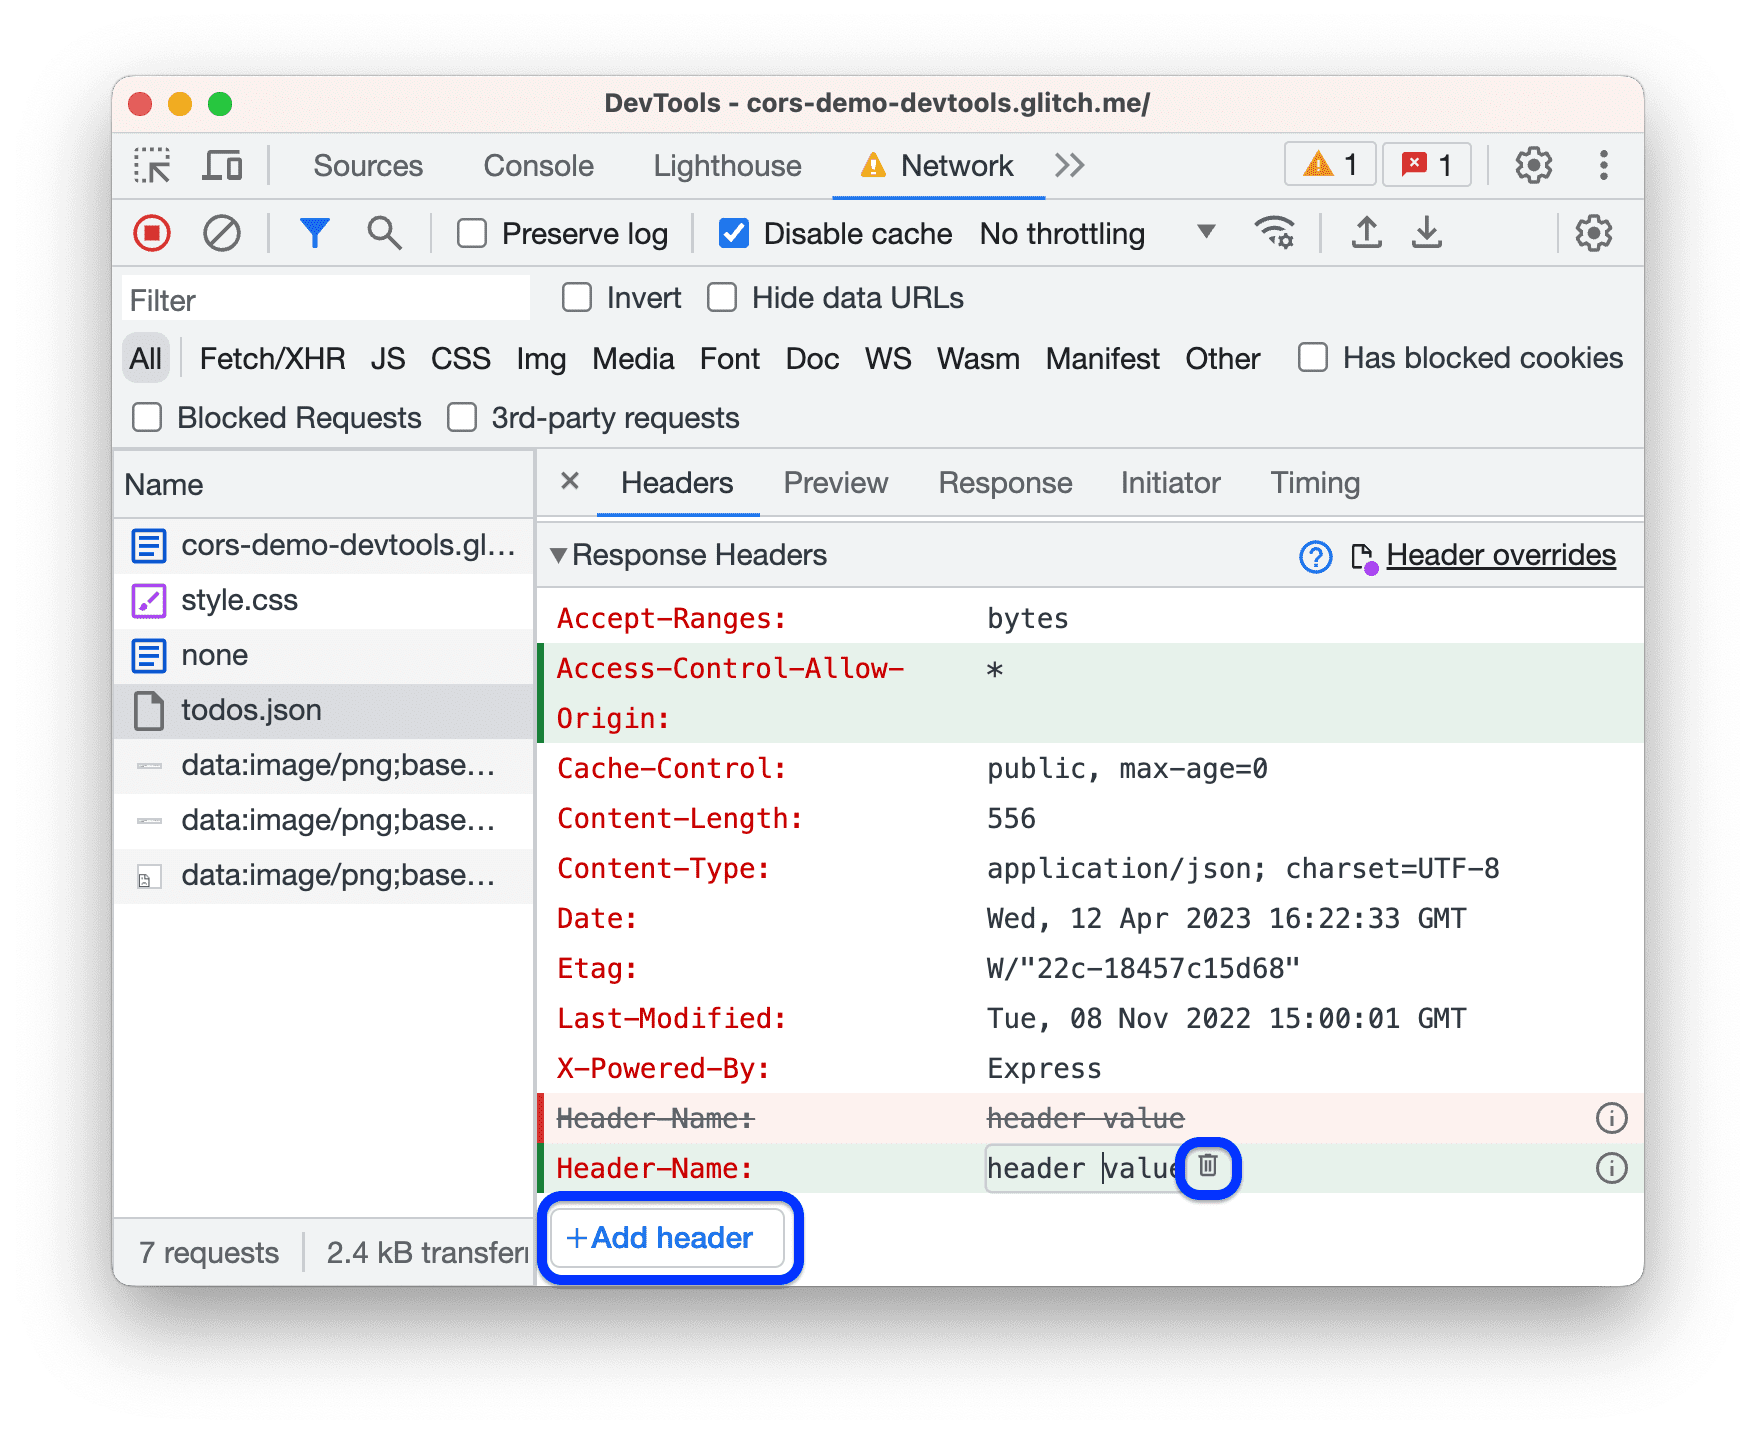Select the inspect element tool
This screenshot has height=1434, width=1756.
(151, 165)
